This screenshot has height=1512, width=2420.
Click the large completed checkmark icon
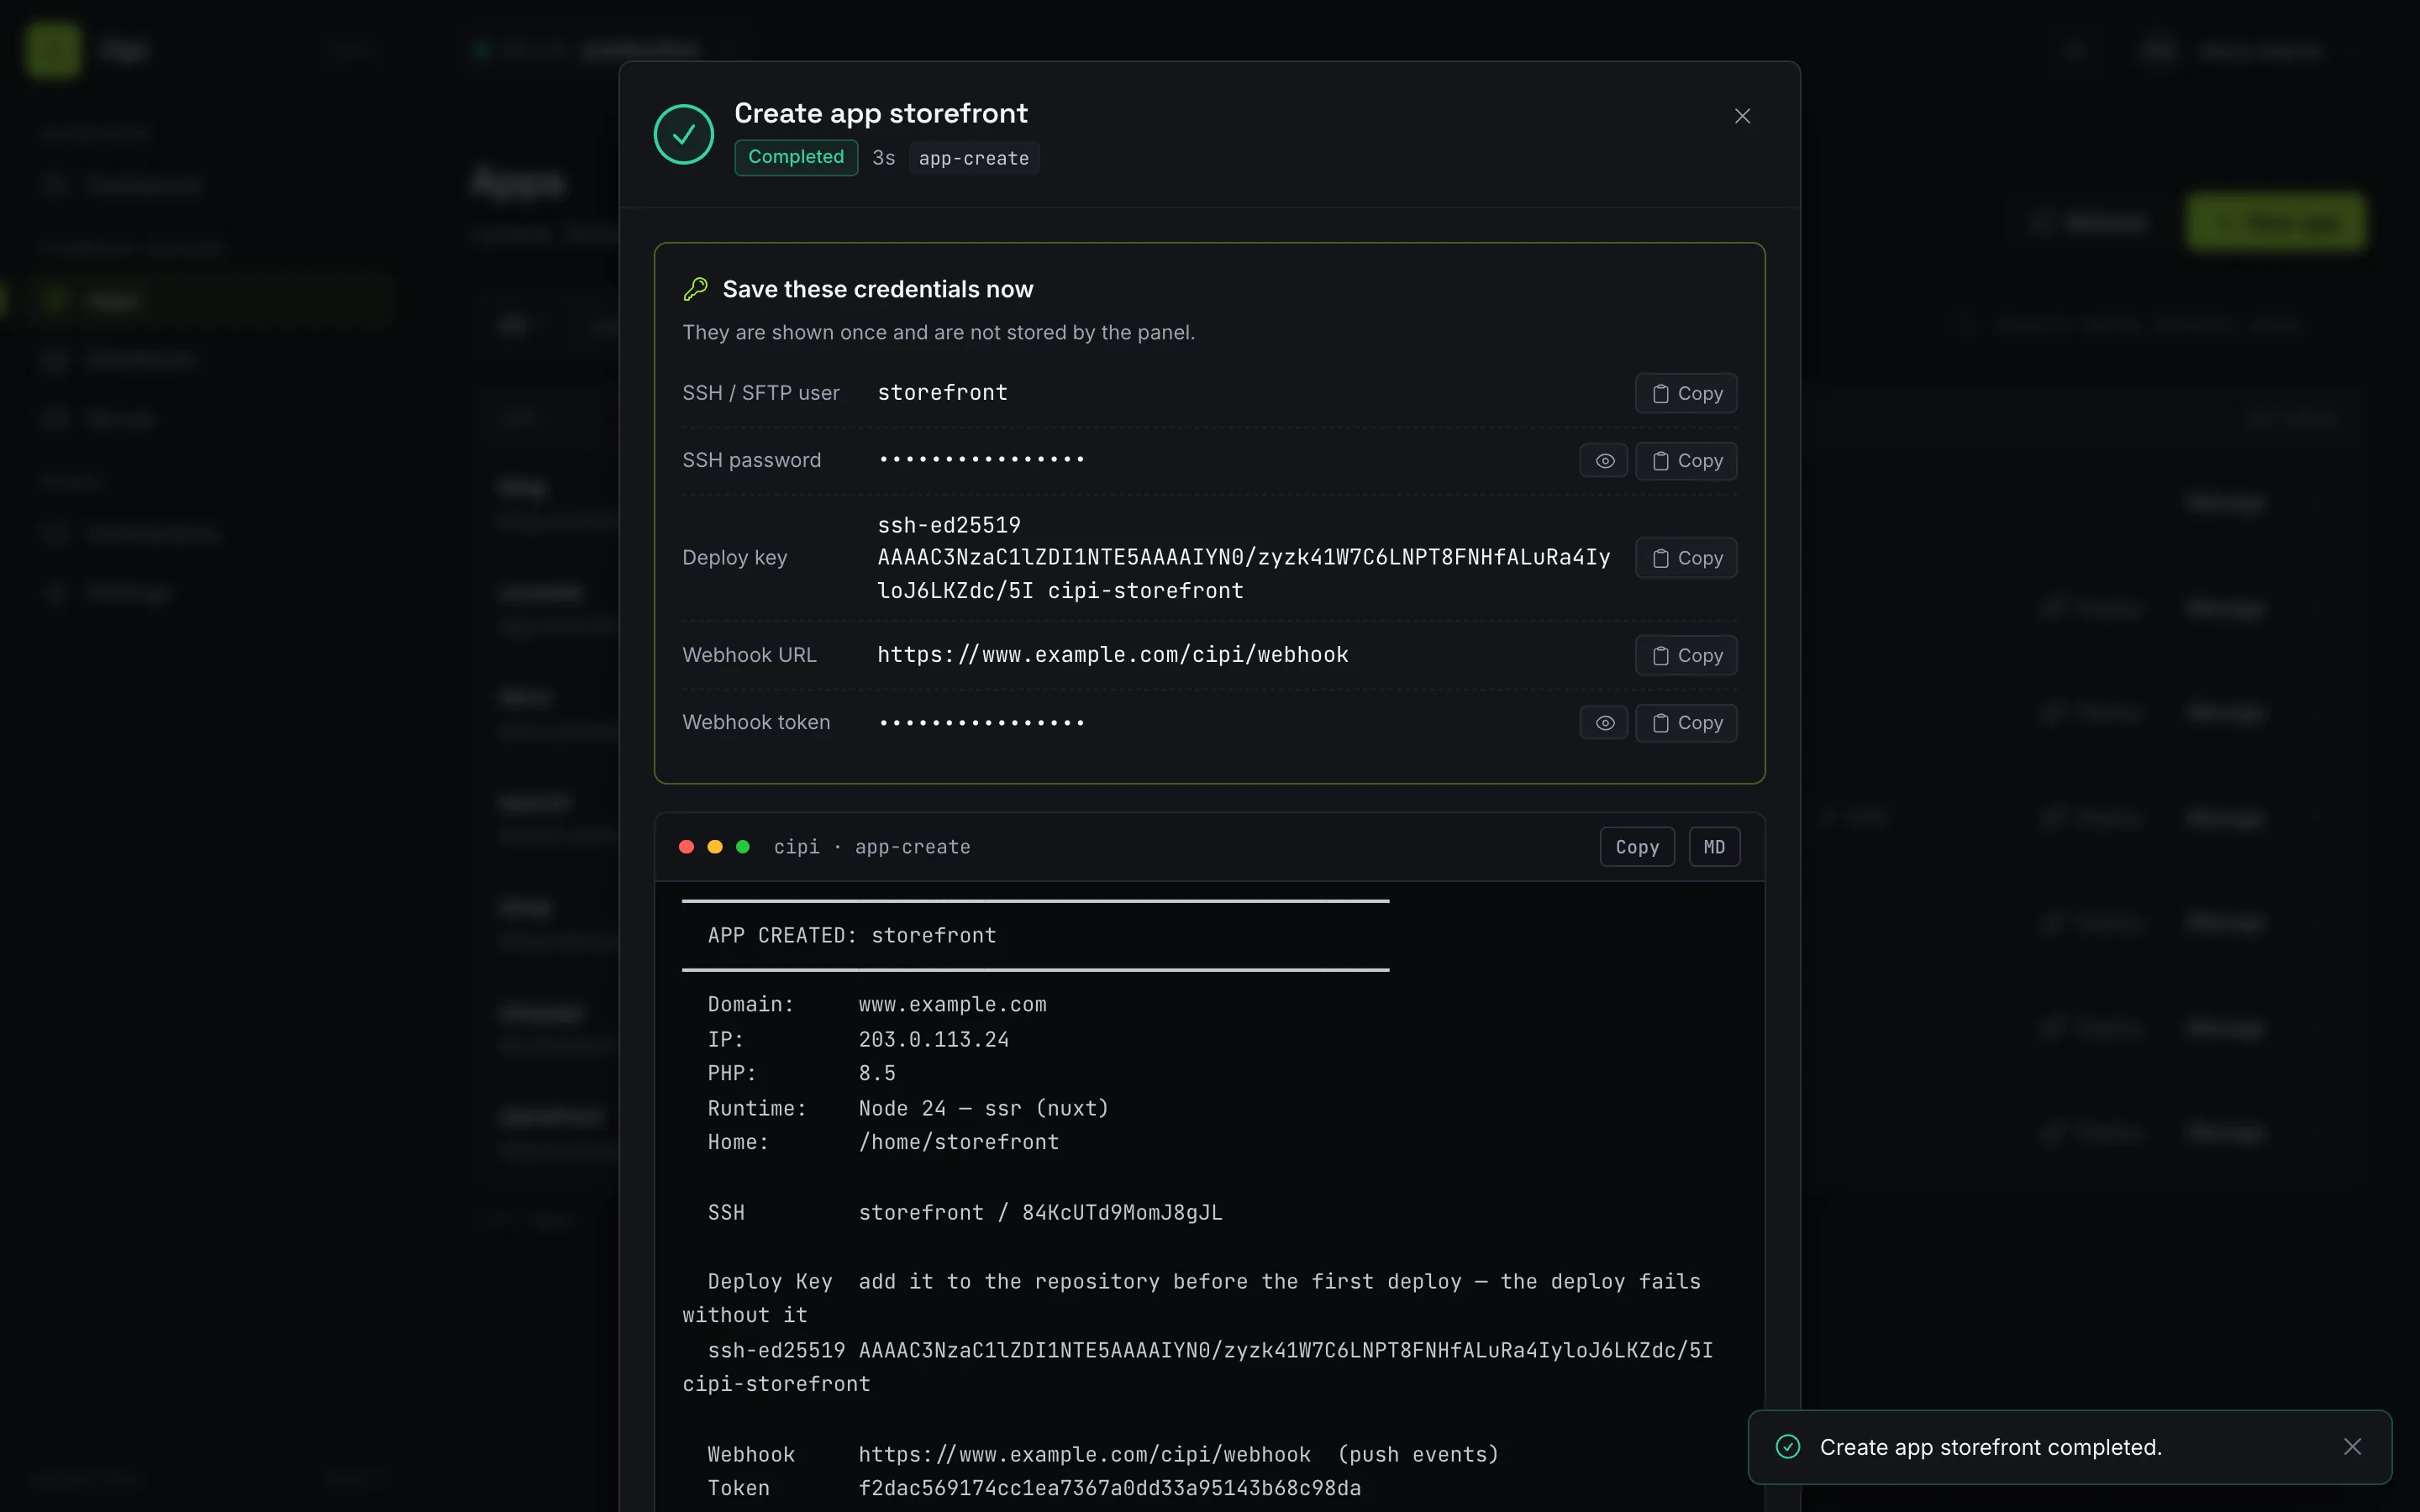click(684, 134)
